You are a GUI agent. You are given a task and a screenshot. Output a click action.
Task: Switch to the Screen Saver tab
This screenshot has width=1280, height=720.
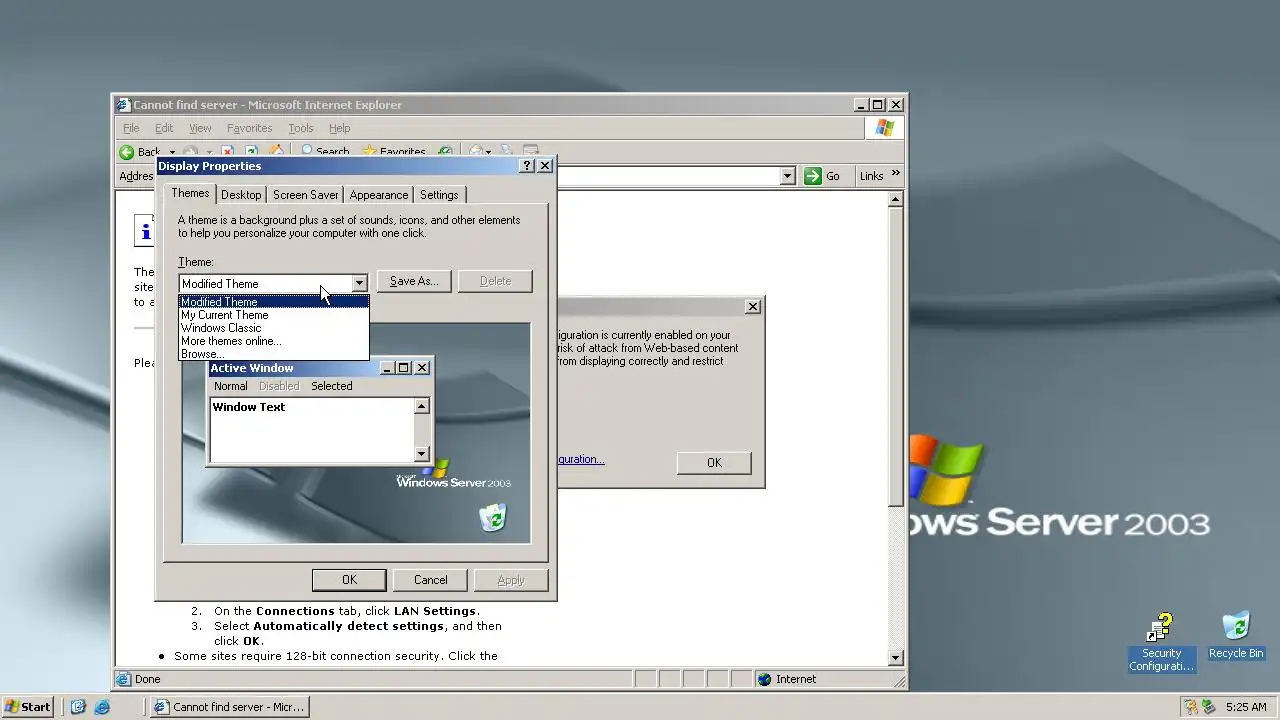tap(306, 195)
